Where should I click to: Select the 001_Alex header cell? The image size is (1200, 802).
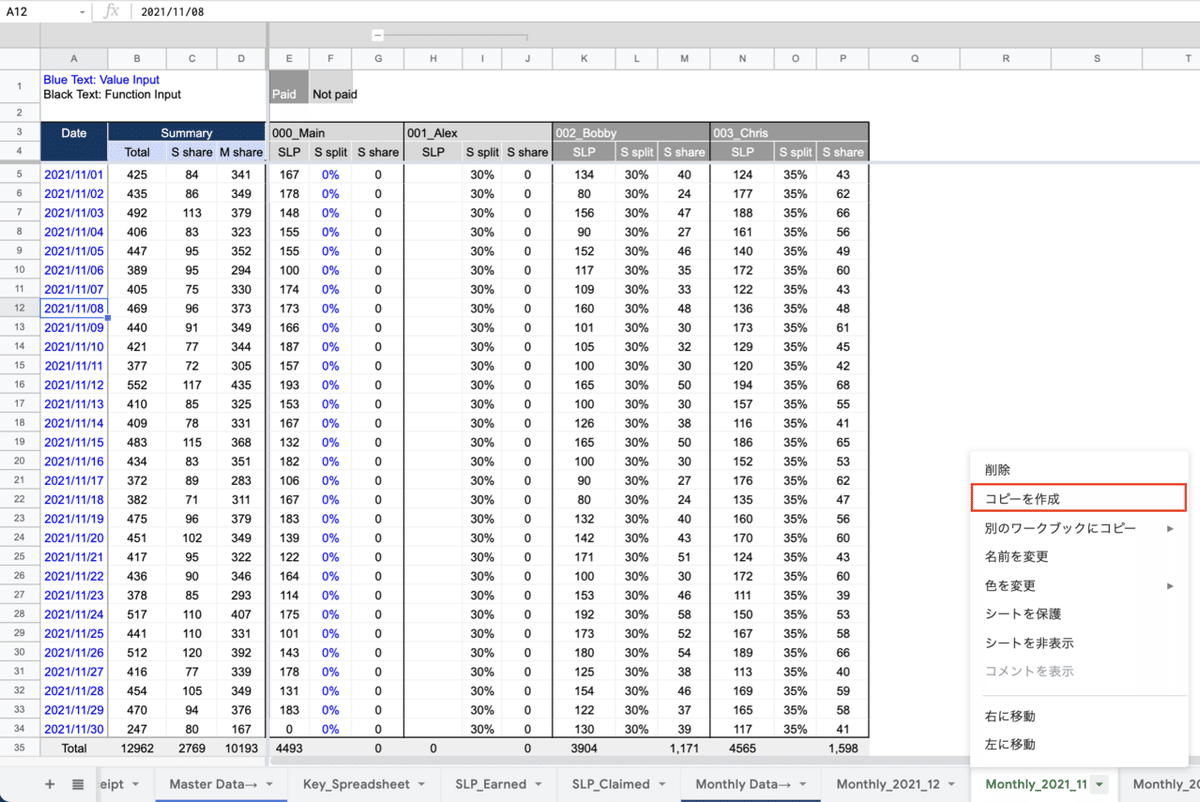[x=478, y=132]
